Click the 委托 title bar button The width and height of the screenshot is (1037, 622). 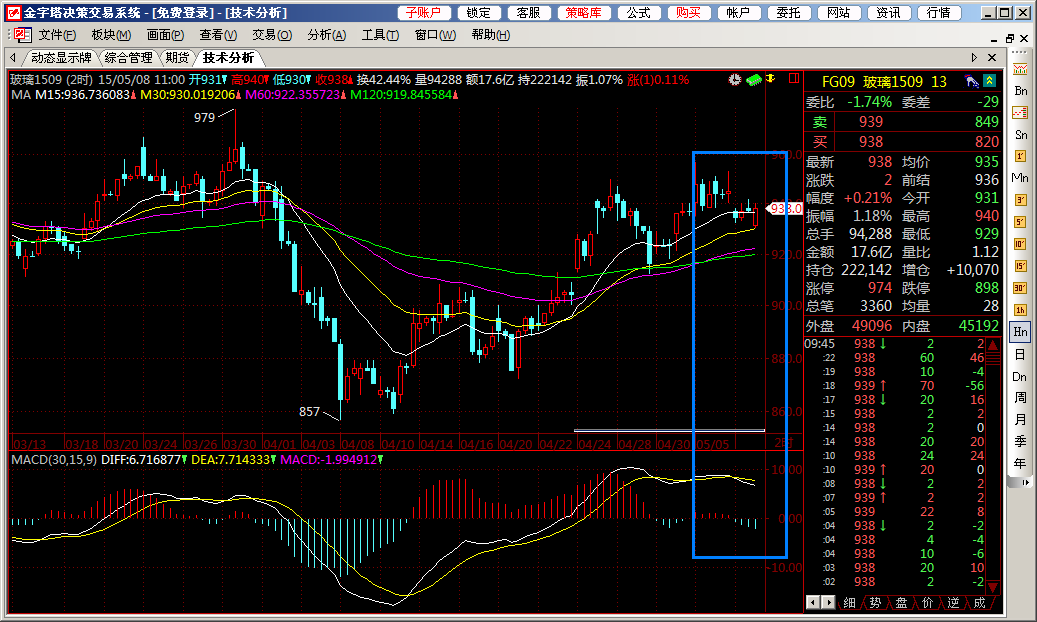point(789,13)
